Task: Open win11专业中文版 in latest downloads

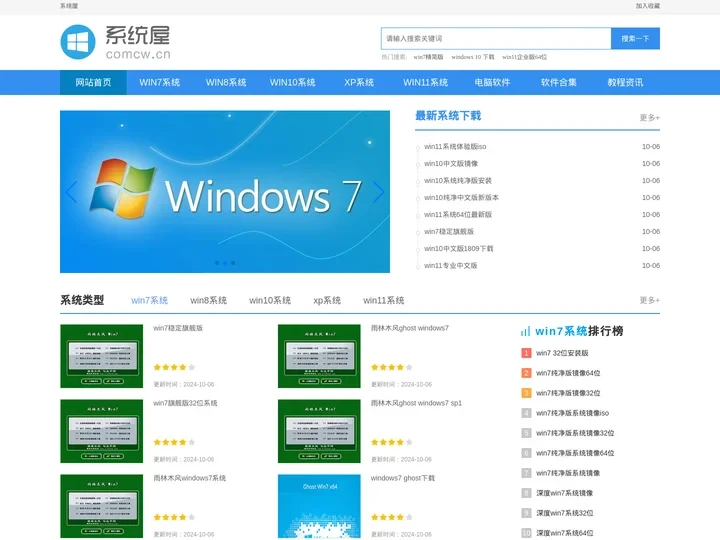Action: pos(450,265)
